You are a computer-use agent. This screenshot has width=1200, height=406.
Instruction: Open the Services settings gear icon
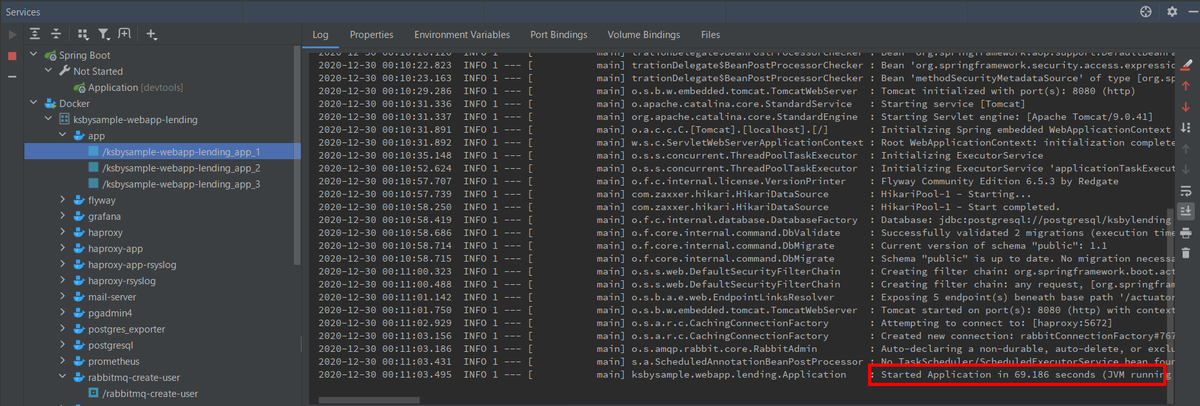[x=1171, y=11]
